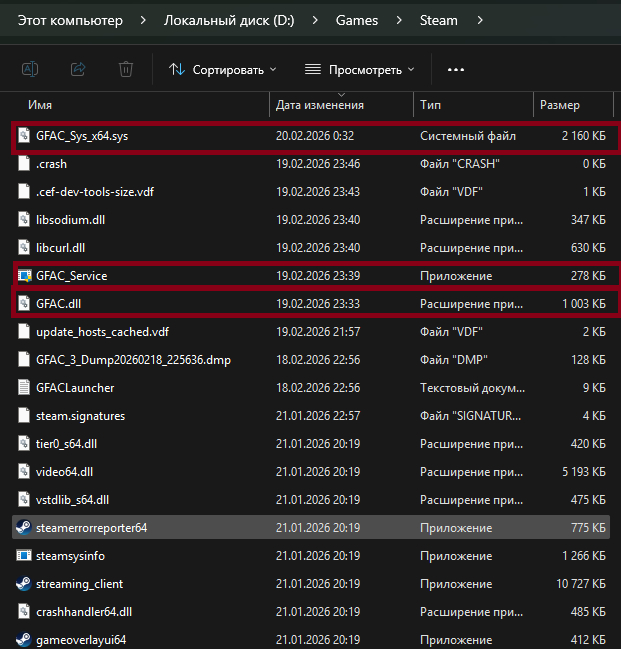
Task: Select the steamerrorreporter64 Steam icon
Action: pos(22,527)
